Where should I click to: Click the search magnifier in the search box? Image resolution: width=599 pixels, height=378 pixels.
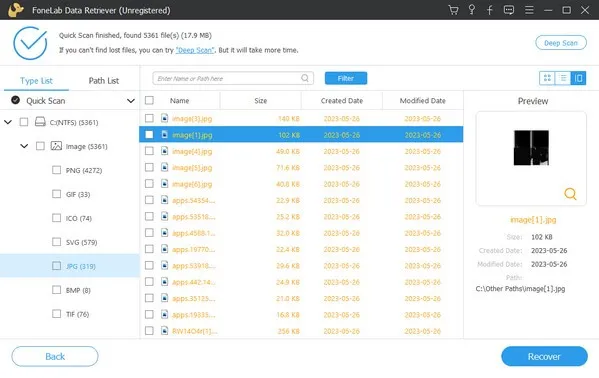(x=305, y=78)
